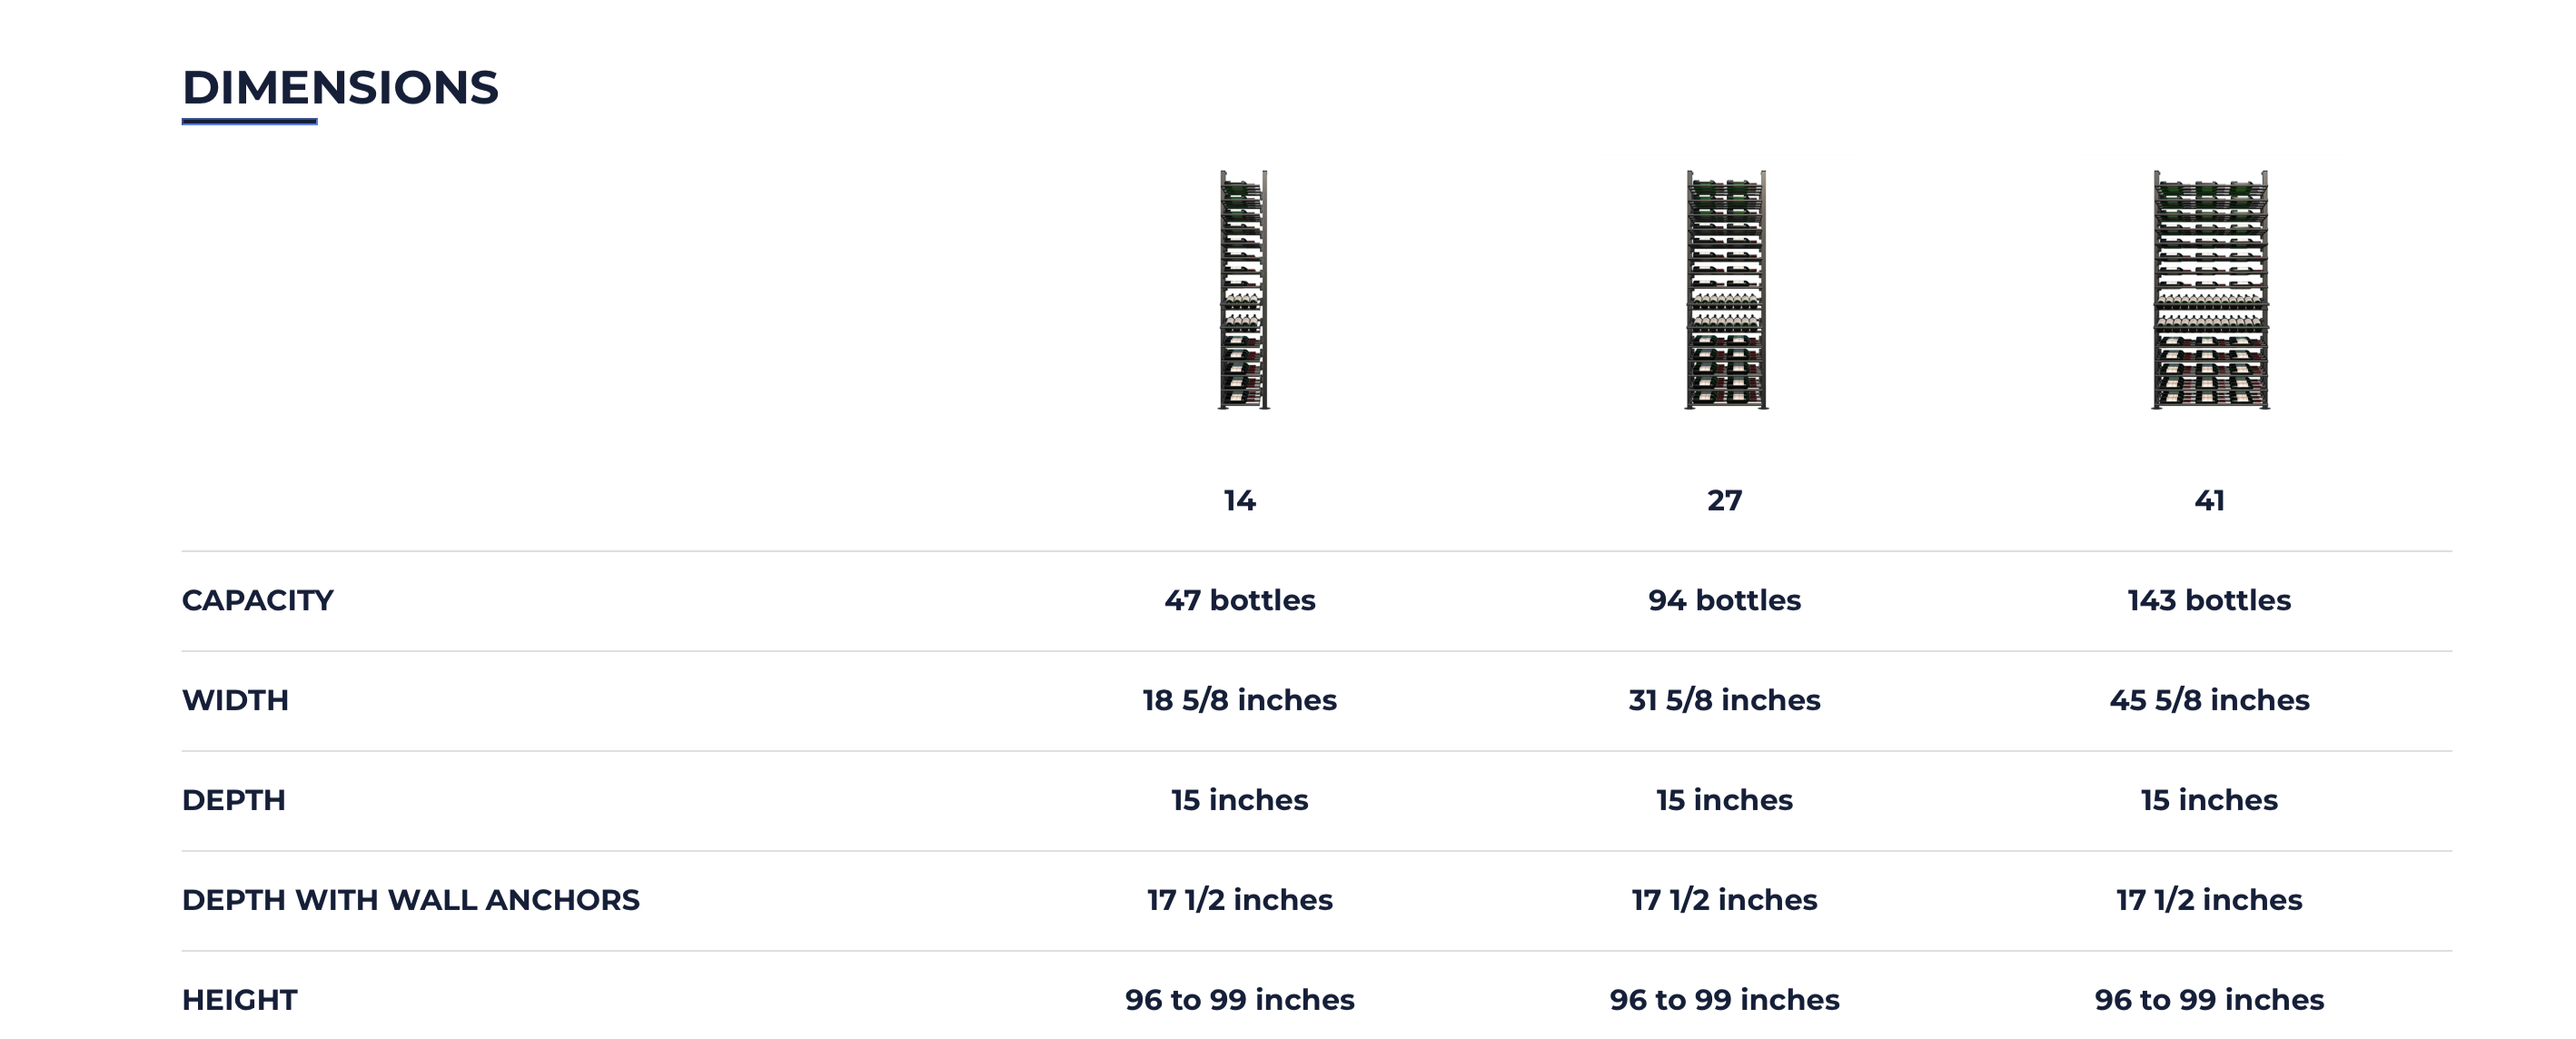This screenshot has height=1039, width=2576.
Task: Select the 18 5/8 inches width value
Action: coord(1240,700)
